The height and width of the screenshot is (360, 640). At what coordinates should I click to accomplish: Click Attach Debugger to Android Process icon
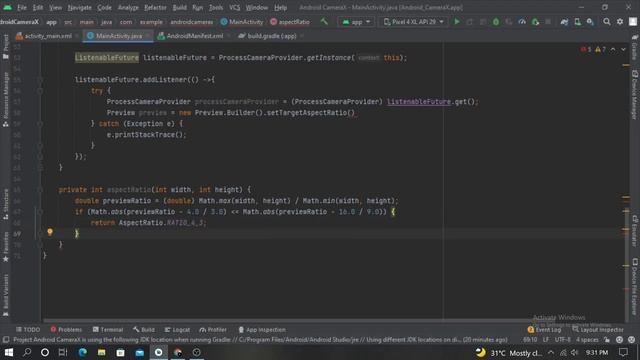click(535, 22)
